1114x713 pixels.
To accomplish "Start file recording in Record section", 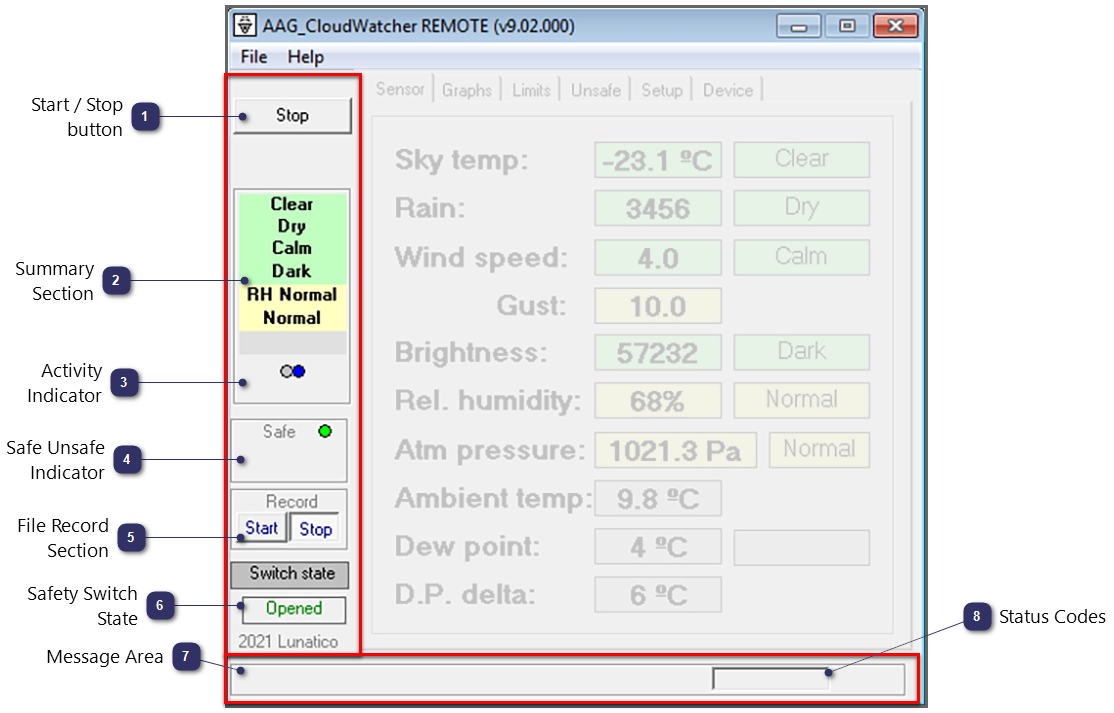I will click(261, 528).
